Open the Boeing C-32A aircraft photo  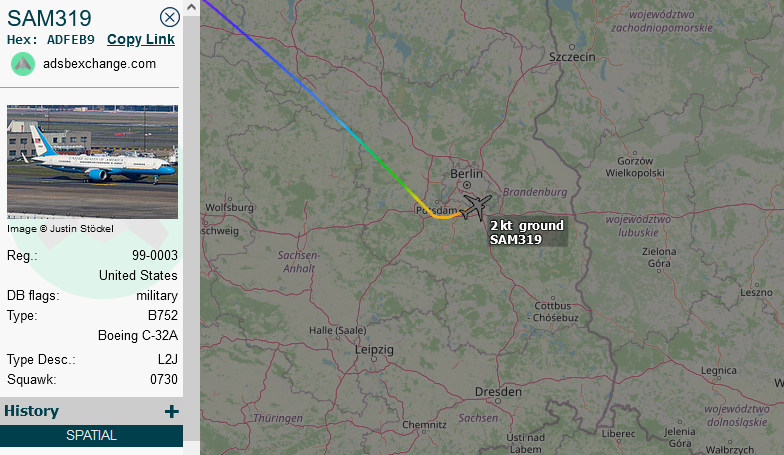tap(92, 162)
